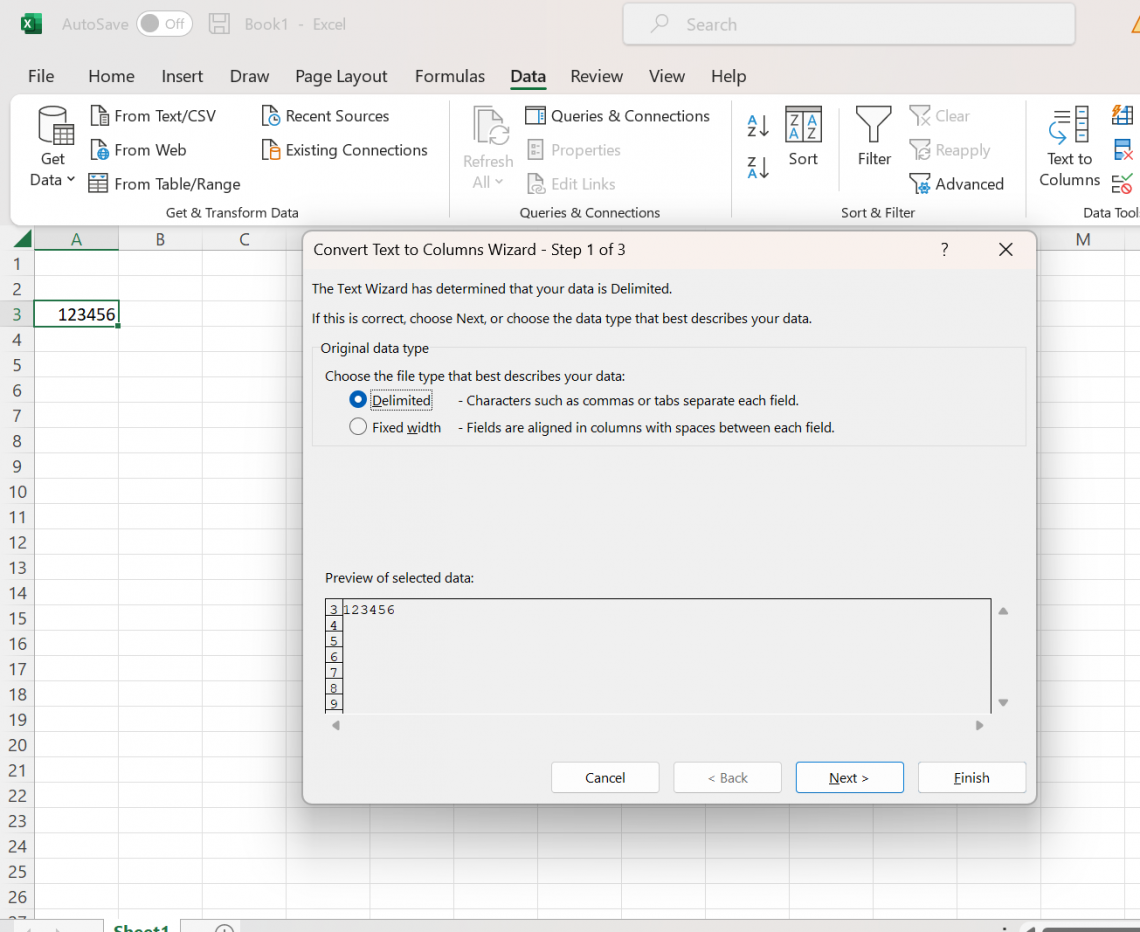
Task: Click the Remove Duplicates icon
Action: coord(1122,150)
